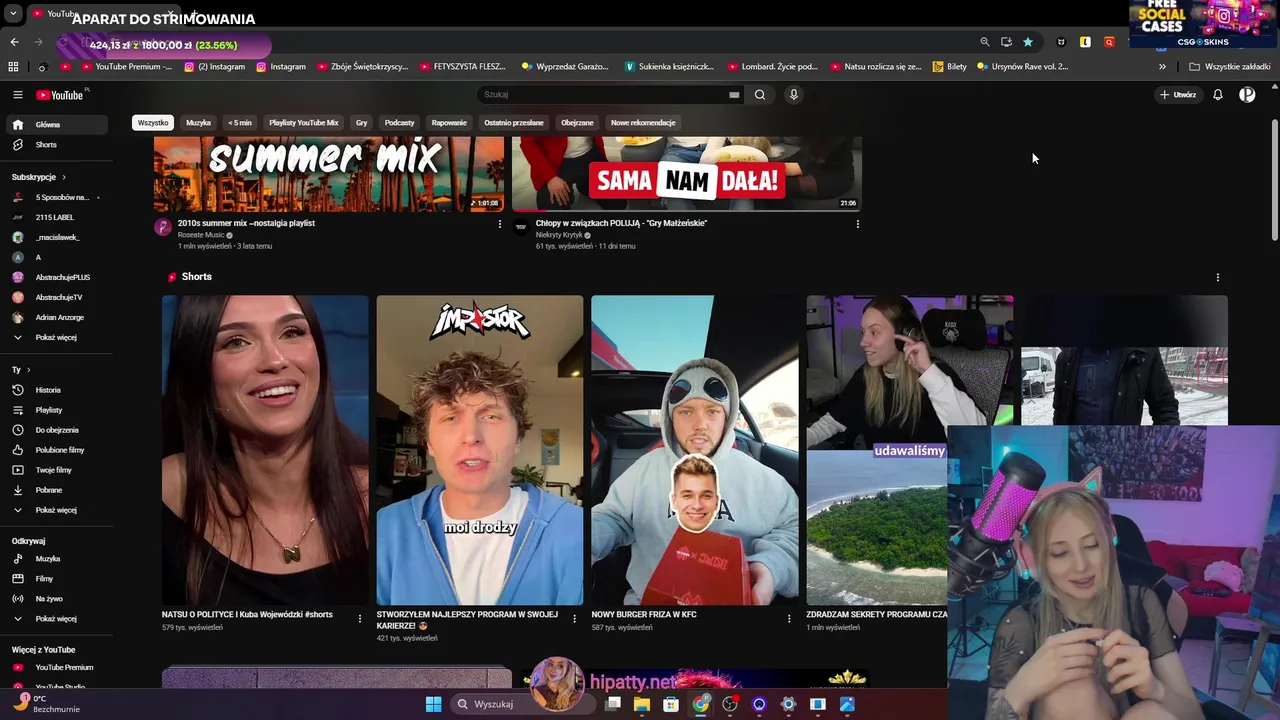The height and width of the screenshot is (720, 1280).
Task: Open Do obejrzenia watch-later list
Action: click(x=57, y=430)
